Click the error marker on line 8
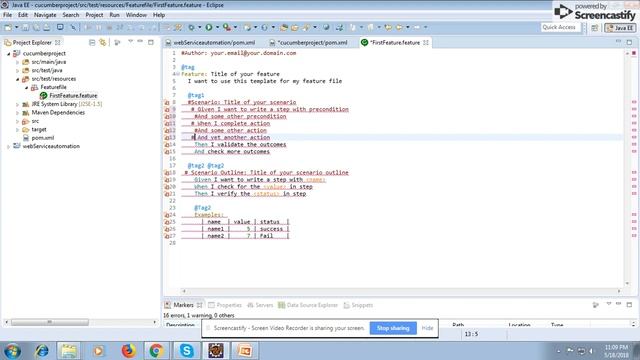This screenshot has width=640, height=360. [167, 102]
